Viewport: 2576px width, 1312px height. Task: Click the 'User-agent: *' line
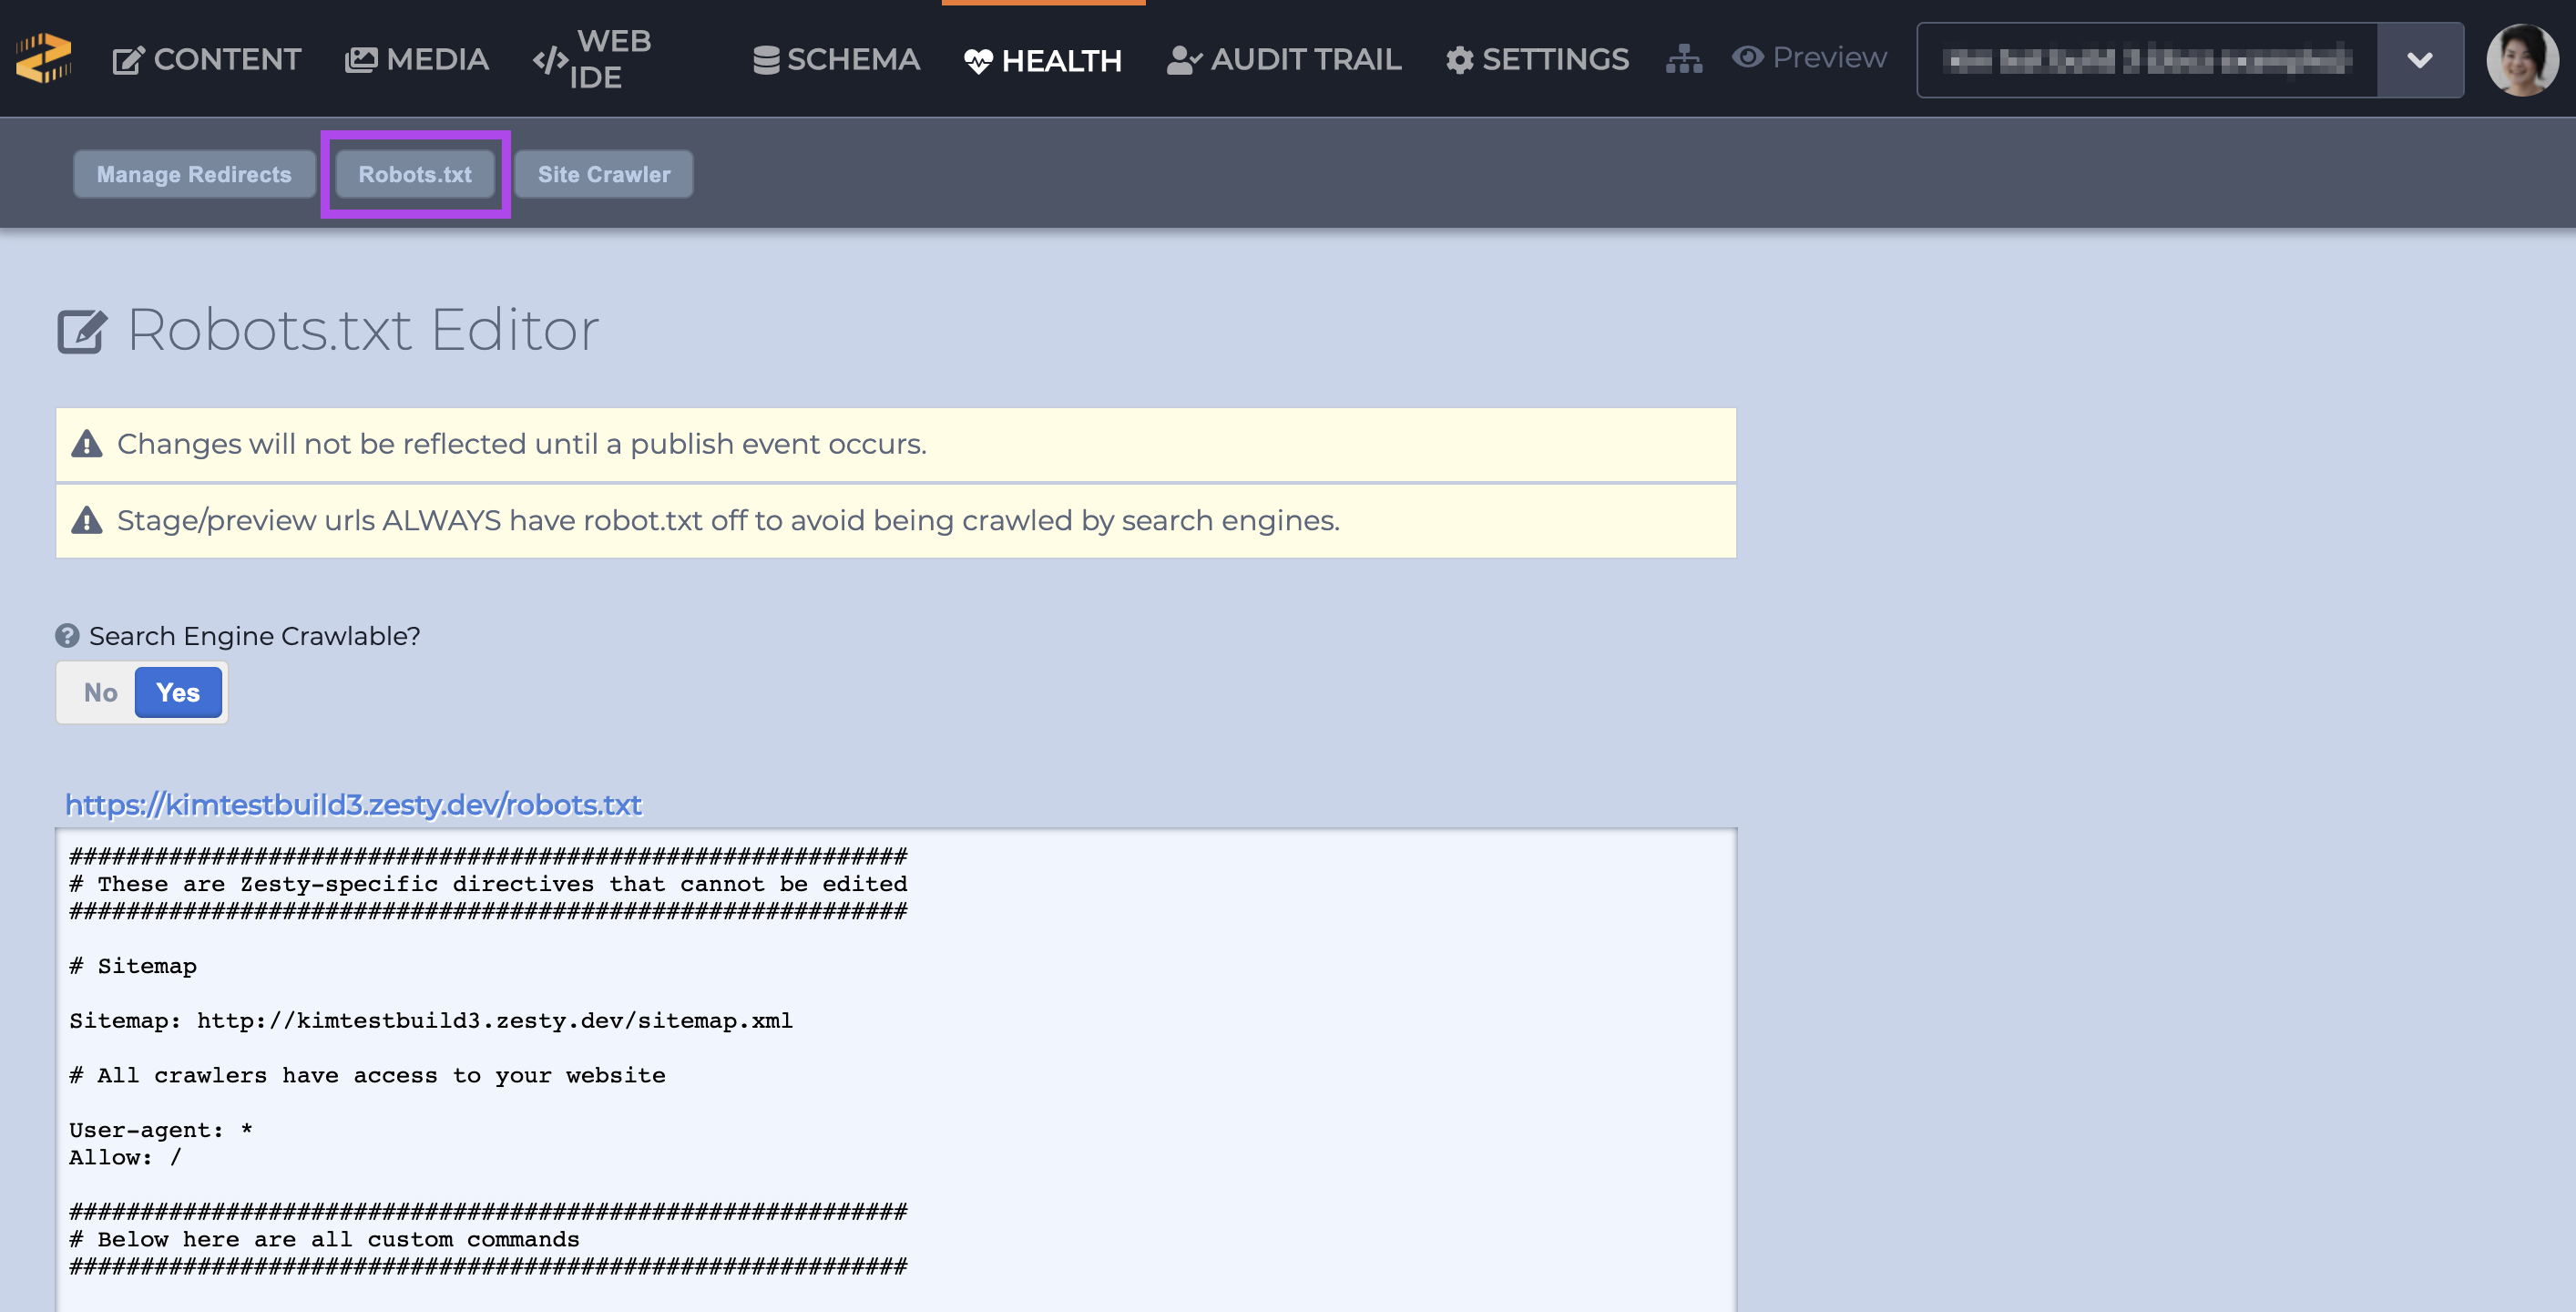(161, 1130)
